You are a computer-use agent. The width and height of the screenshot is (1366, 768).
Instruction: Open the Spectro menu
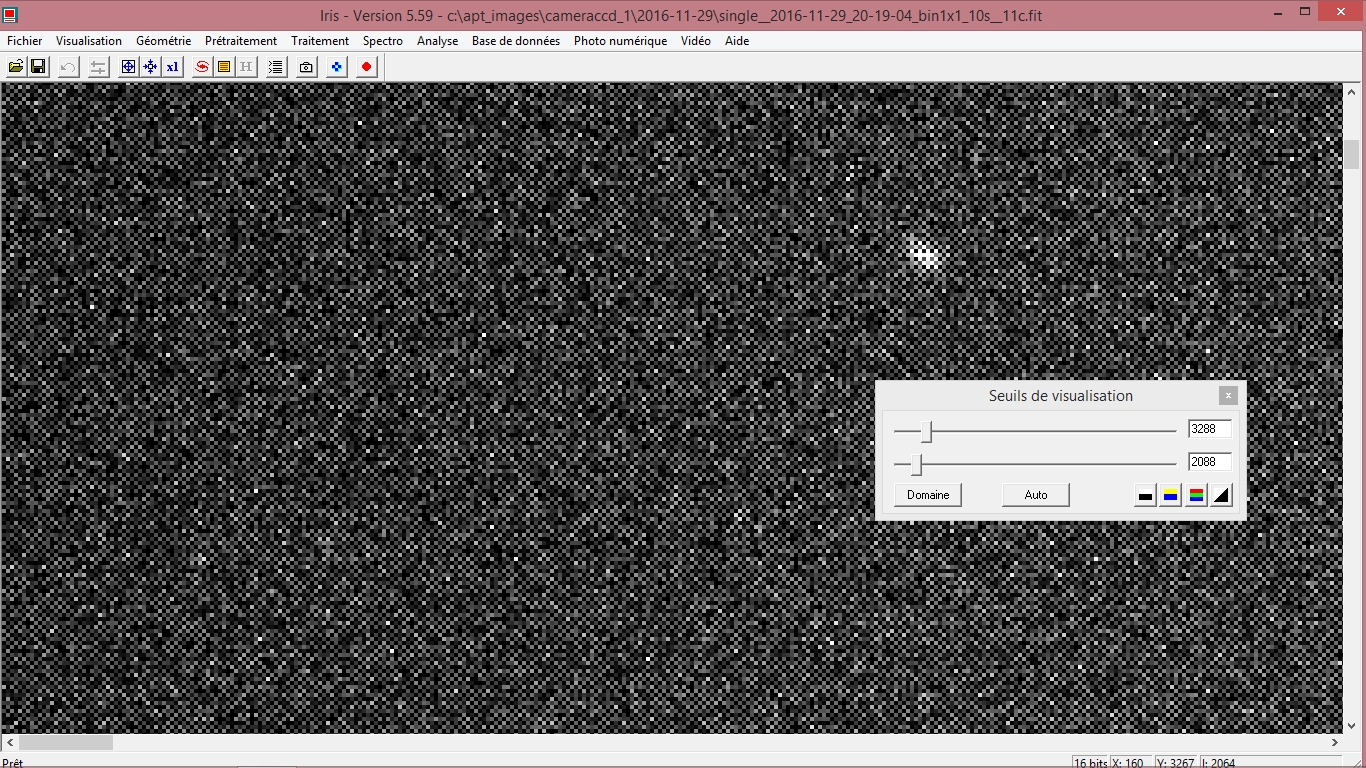(383, 41)
